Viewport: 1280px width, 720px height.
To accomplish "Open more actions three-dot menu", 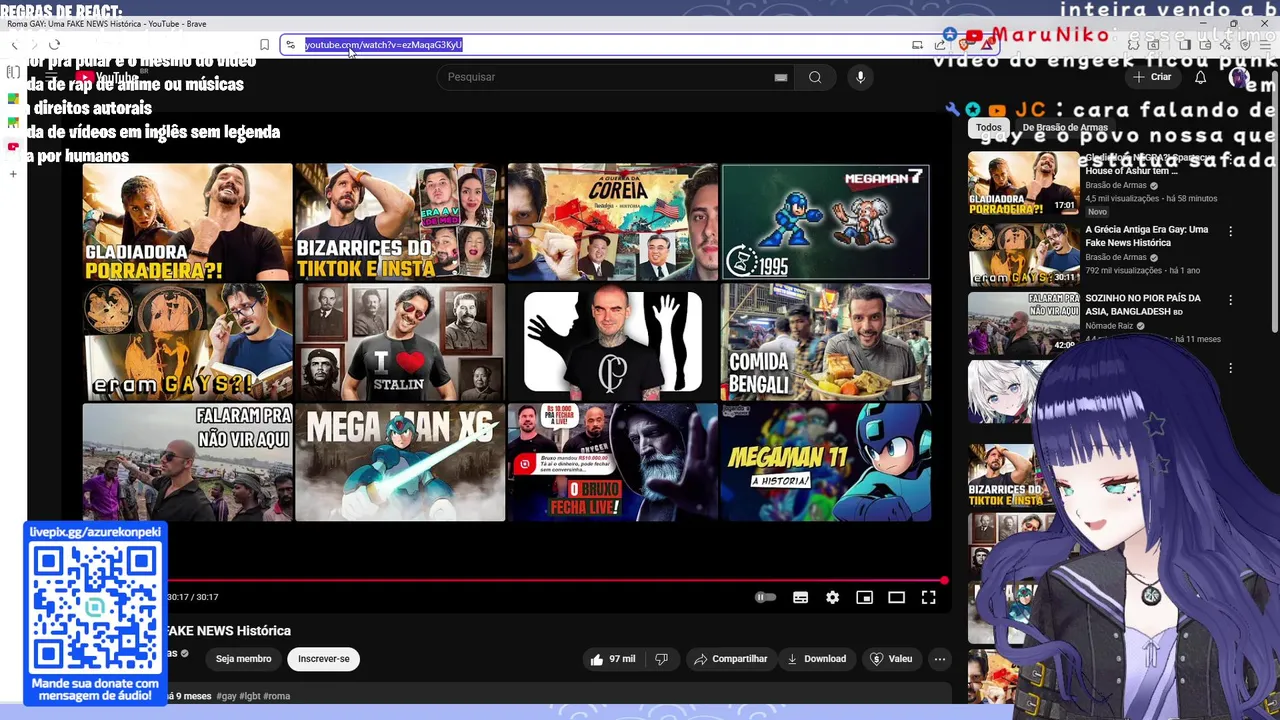I will pos(939,659).
